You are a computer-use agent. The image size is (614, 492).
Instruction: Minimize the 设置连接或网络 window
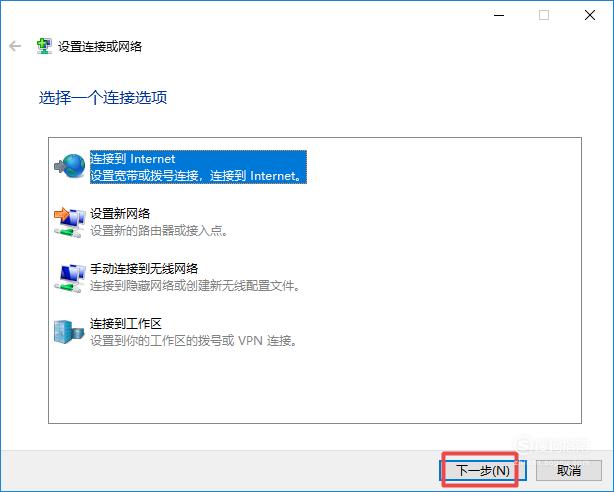pyautogui.click(x=499, y=15)
